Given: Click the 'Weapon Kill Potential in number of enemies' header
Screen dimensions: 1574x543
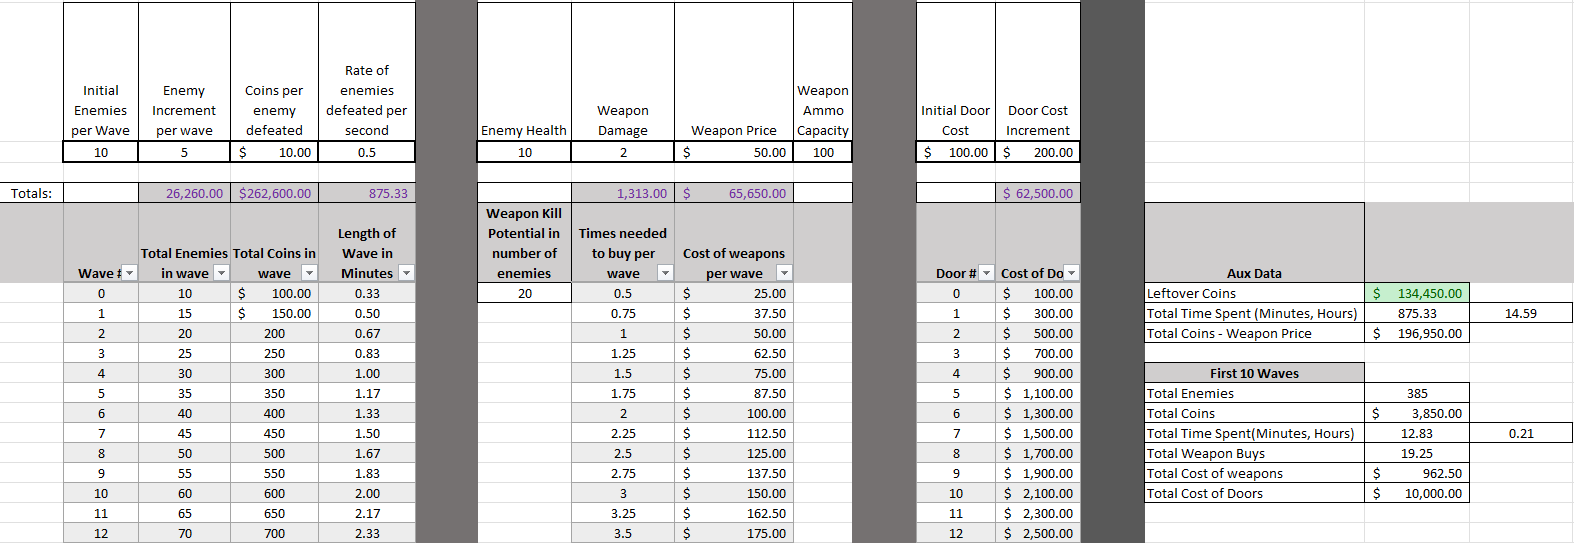Looking at the screenshot, I should click(524, 243).
